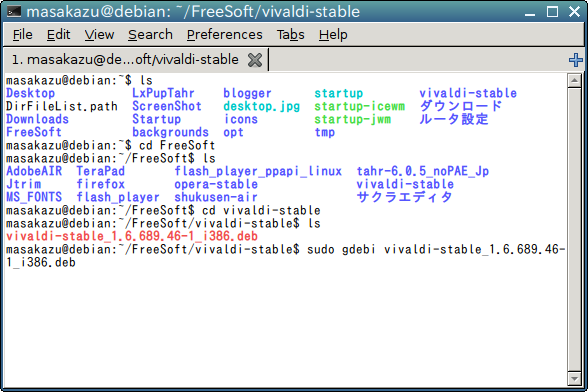Screen dimensions: 588x392
Task: Maximize the terminal window
Action: (x=552, y=12)
